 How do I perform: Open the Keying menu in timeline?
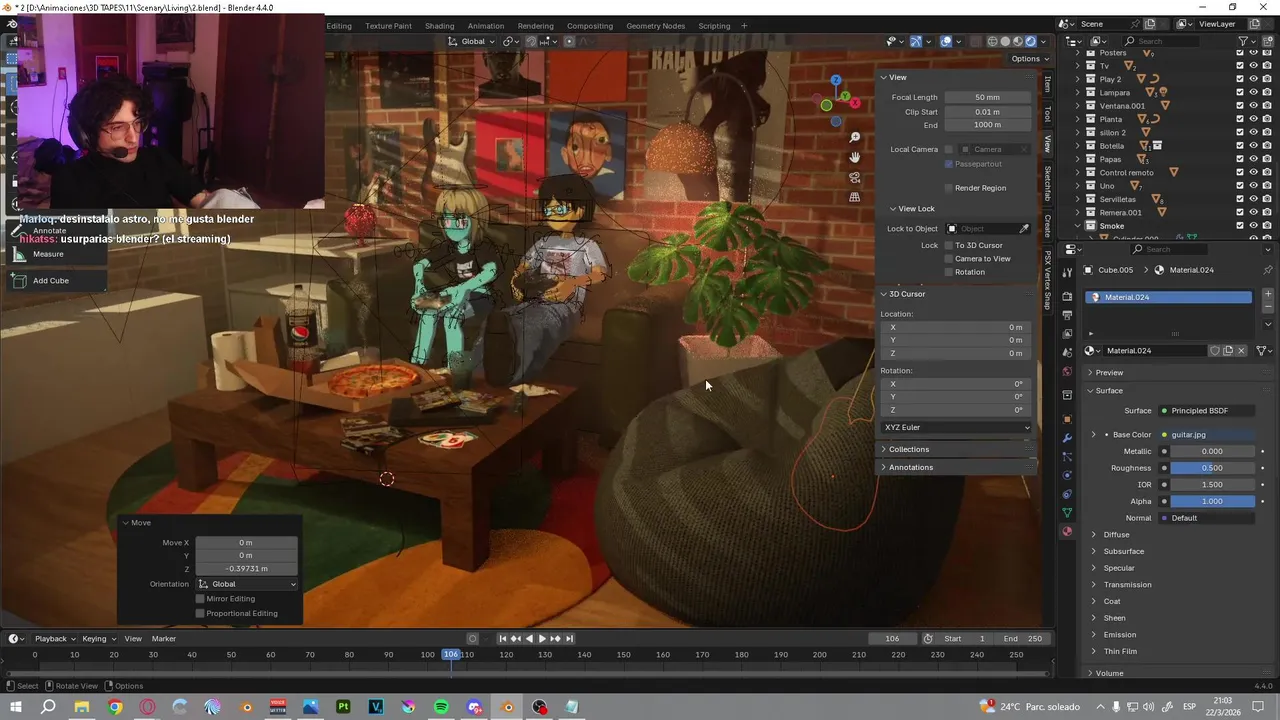[98, 638]
